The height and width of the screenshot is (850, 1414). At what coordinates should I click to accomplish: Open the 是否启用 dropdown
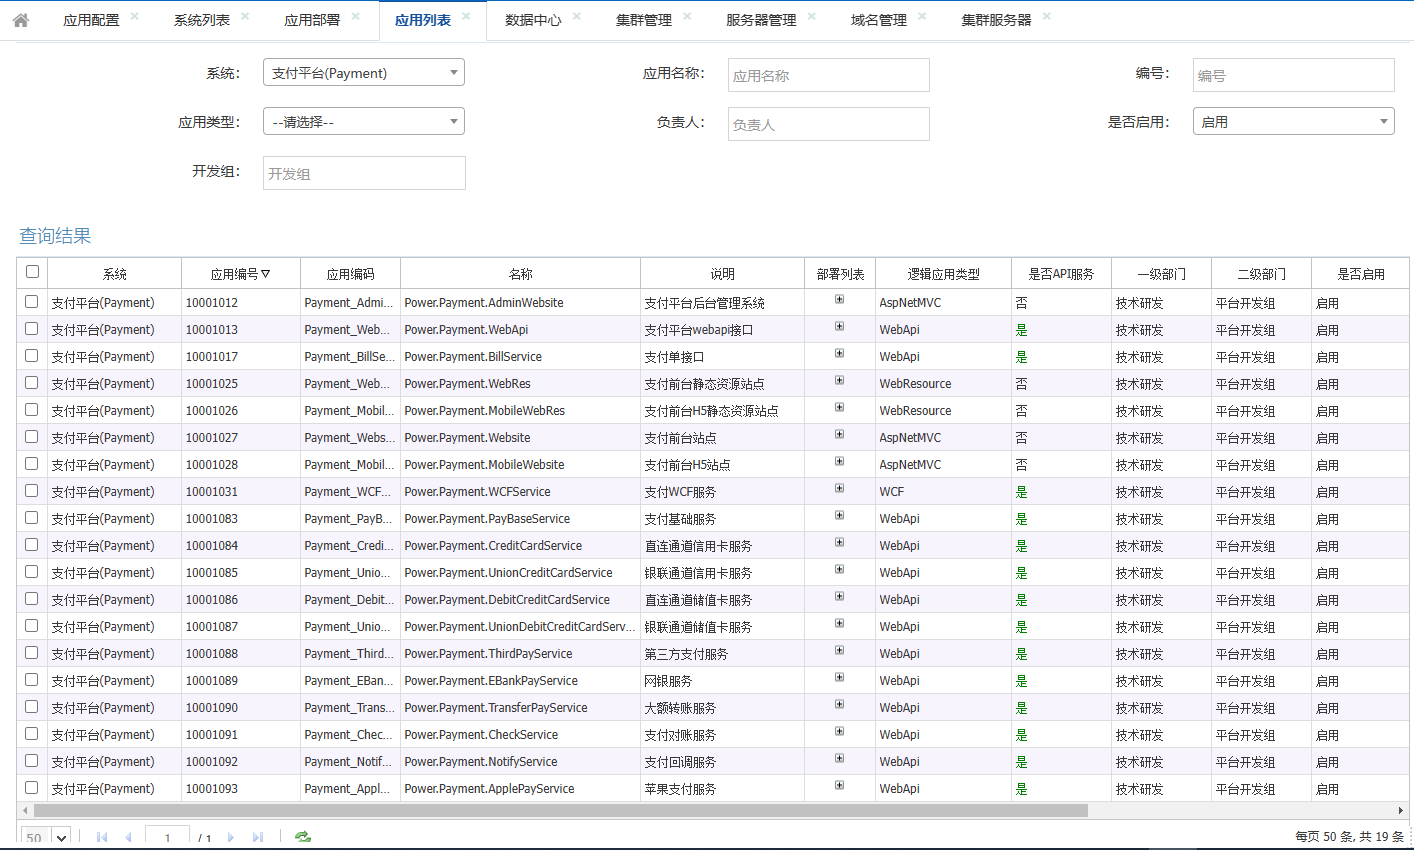[1294, 121]
